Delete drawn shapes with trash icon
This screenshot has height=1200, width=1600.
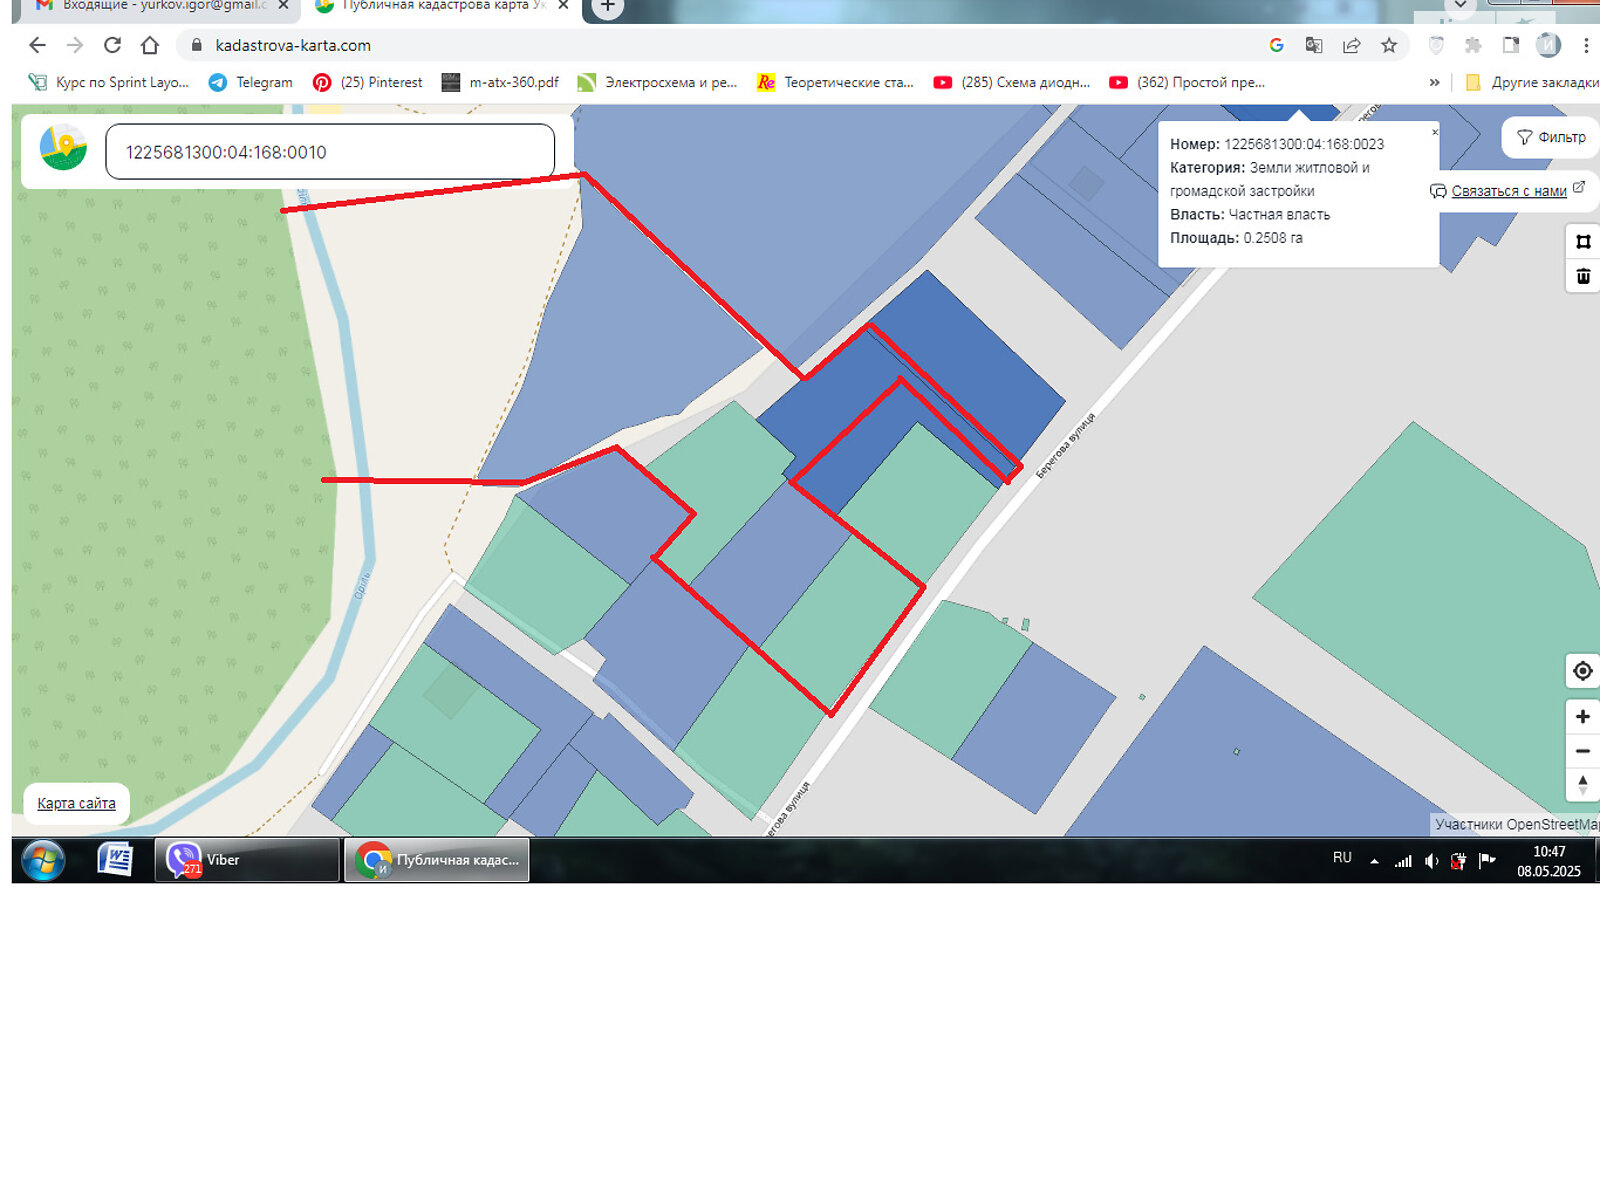pos(1583,276)
